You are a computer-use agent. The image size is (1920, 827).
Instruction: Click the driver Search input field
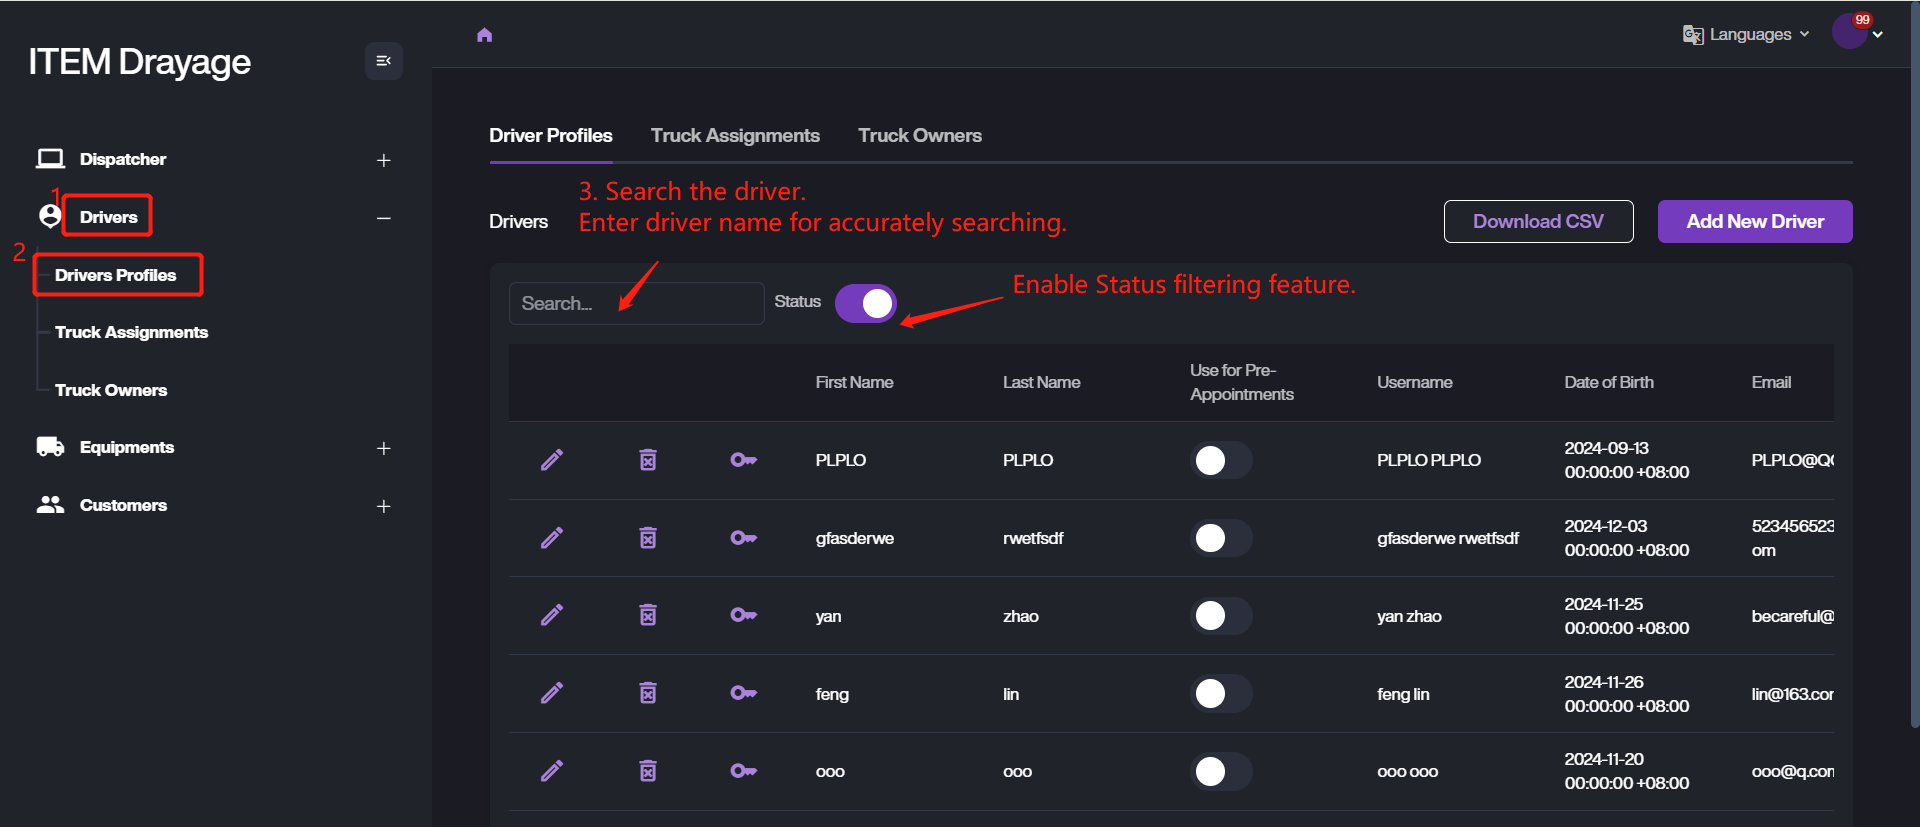tap(636, 303)
